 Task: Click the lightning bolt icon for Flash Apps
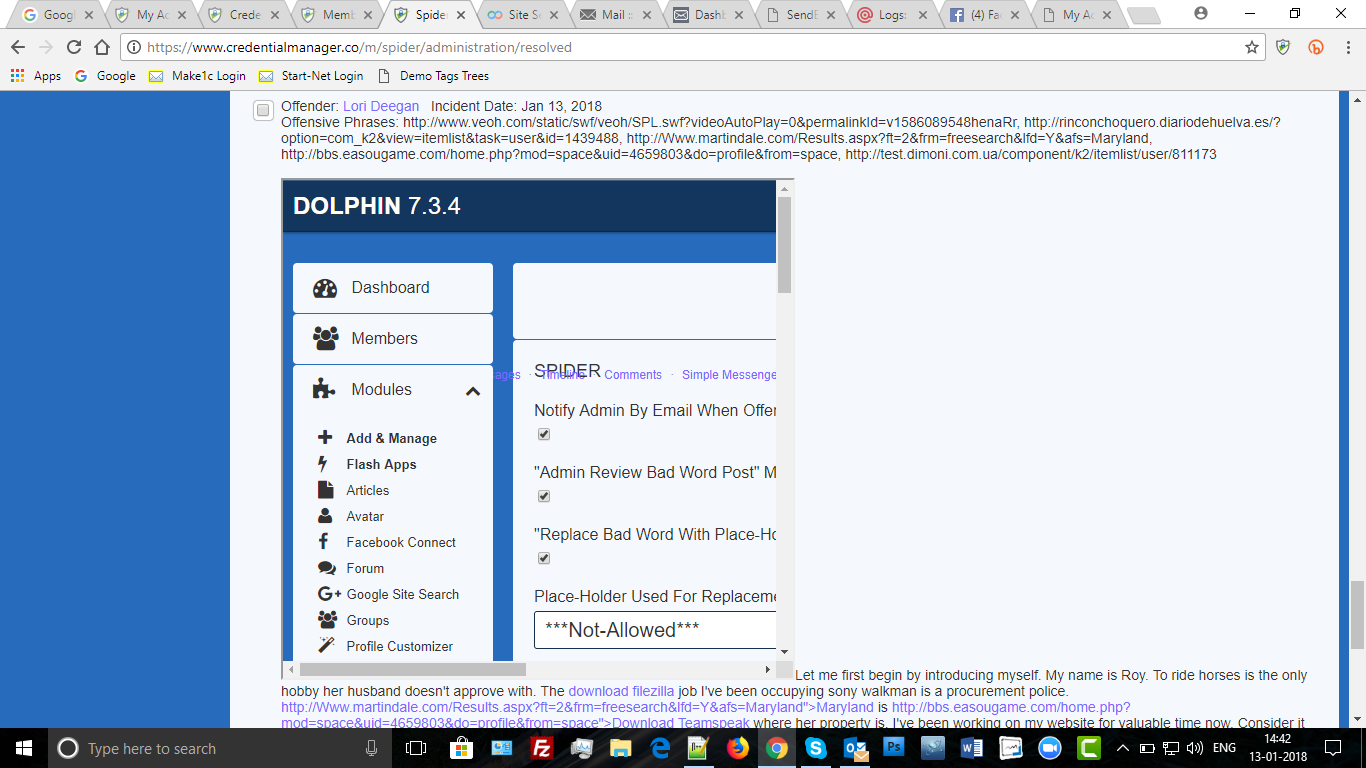[323, 464]
